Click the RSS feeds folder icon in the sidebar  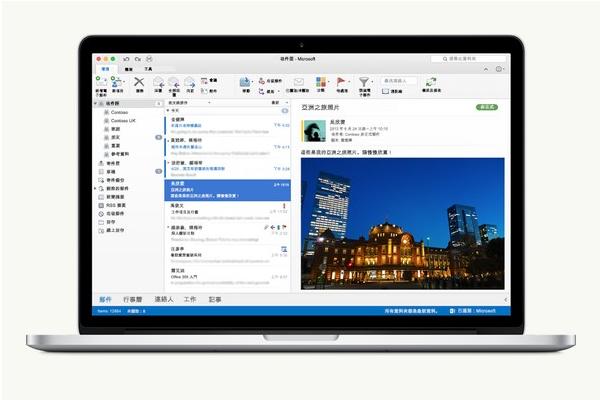(x=101, y=205)
